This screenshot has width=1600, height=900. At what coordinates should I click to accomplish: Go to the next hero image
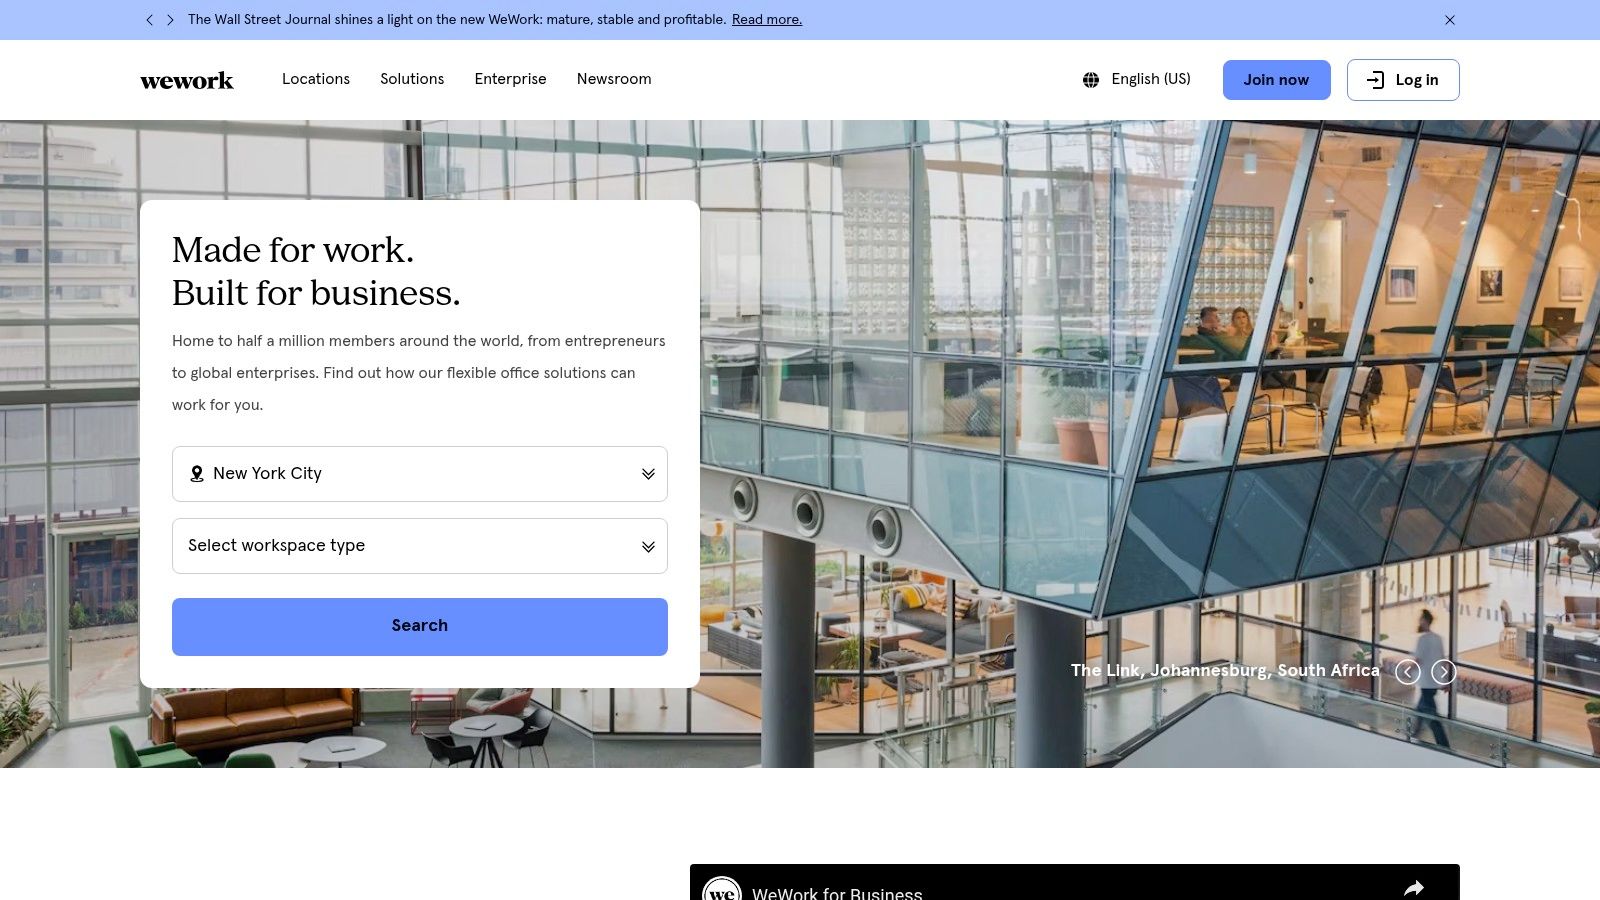tap(1444, 672)
